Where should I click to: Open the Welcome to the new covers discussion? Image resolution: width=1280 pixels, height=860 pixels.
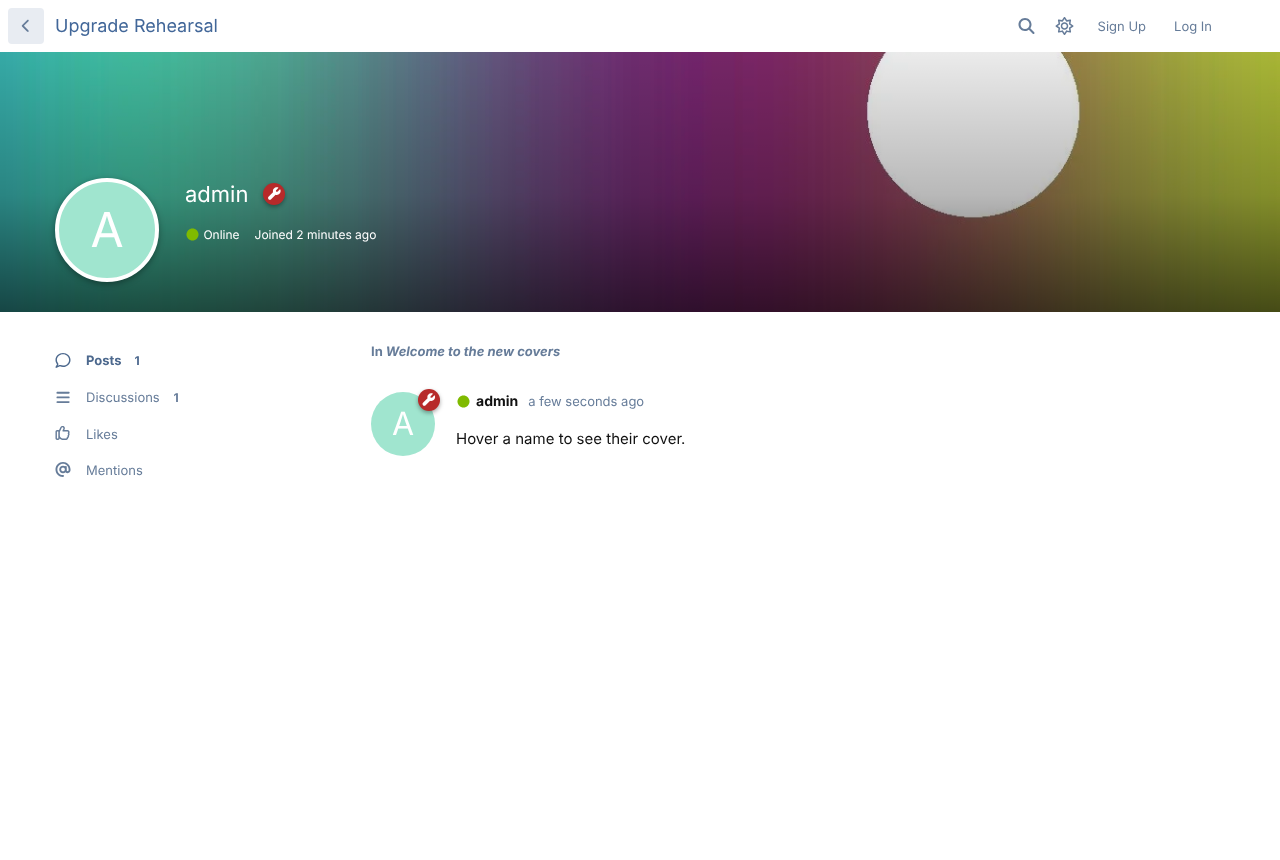tap(473, 352)
